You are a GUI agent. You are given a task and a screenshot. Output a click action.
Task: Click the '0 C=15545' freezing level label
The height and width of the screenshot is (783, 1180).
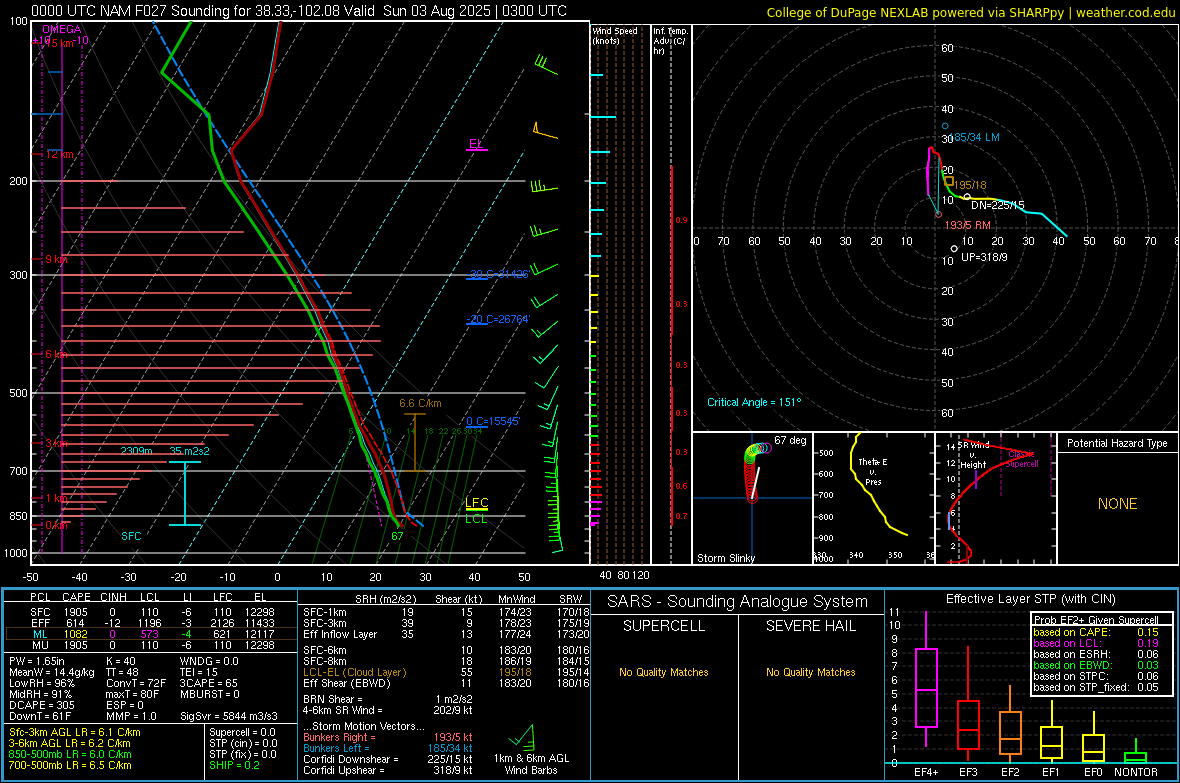point(493,422)
